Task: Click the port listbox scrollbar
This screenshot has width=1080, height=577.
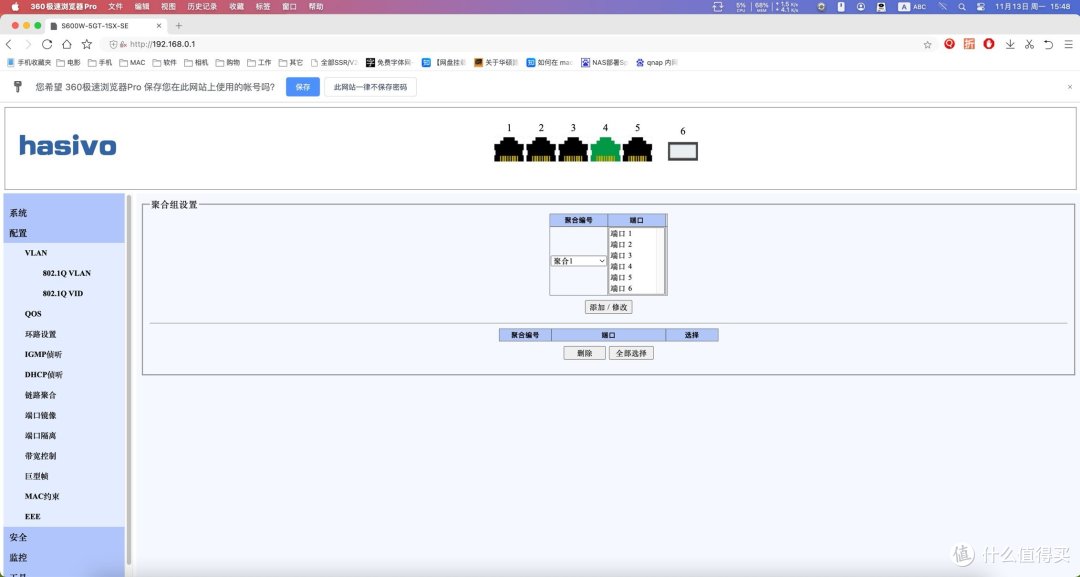Action: 661,260
